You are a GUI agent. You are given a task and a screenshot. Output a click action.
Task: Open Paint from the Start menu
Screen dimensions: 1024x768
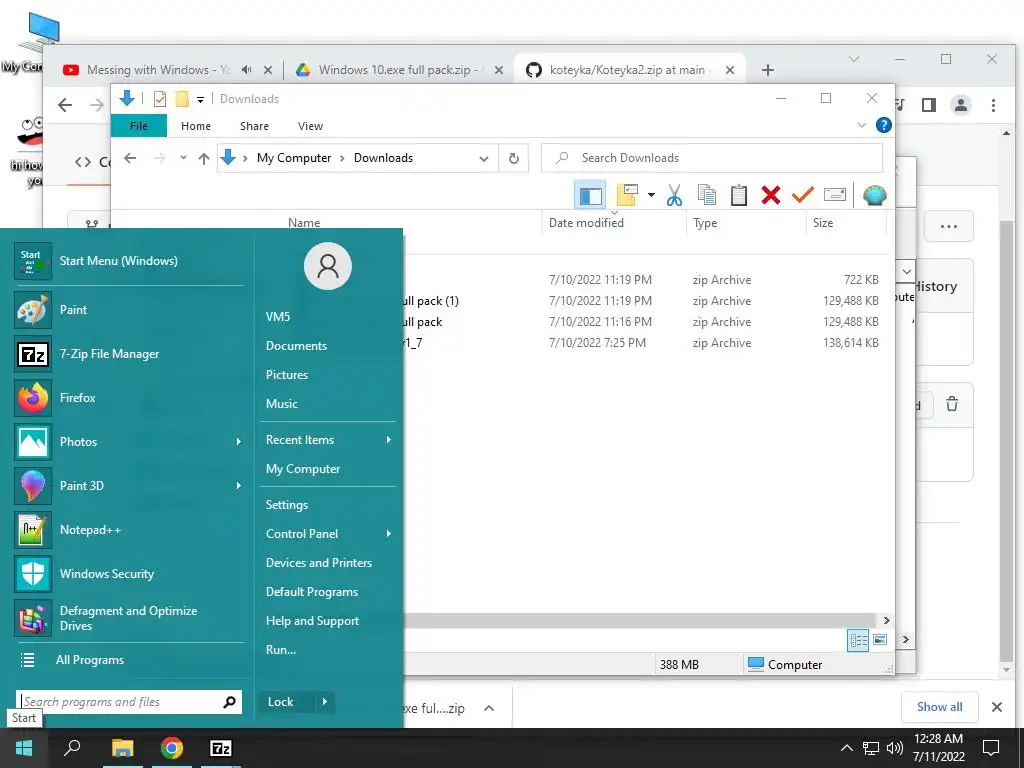[x=129, y=310]
